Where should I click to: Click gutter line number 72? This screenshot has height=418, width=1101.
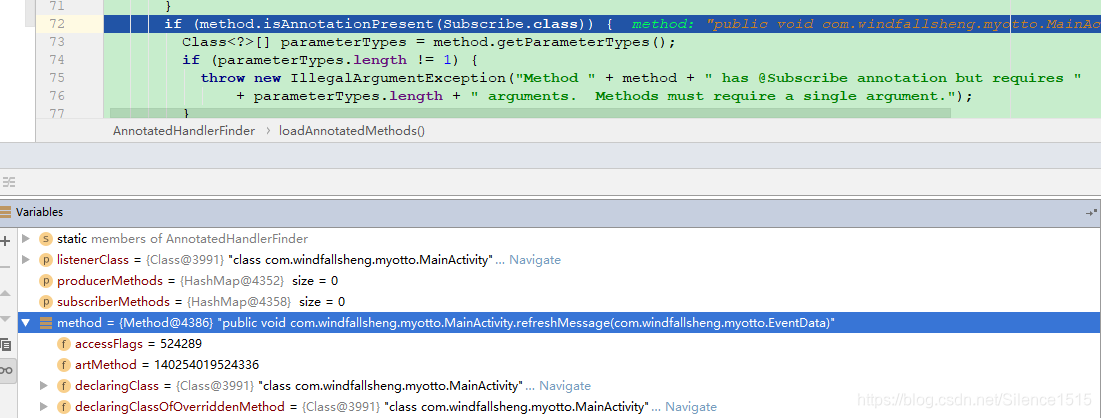click(57, 24)
